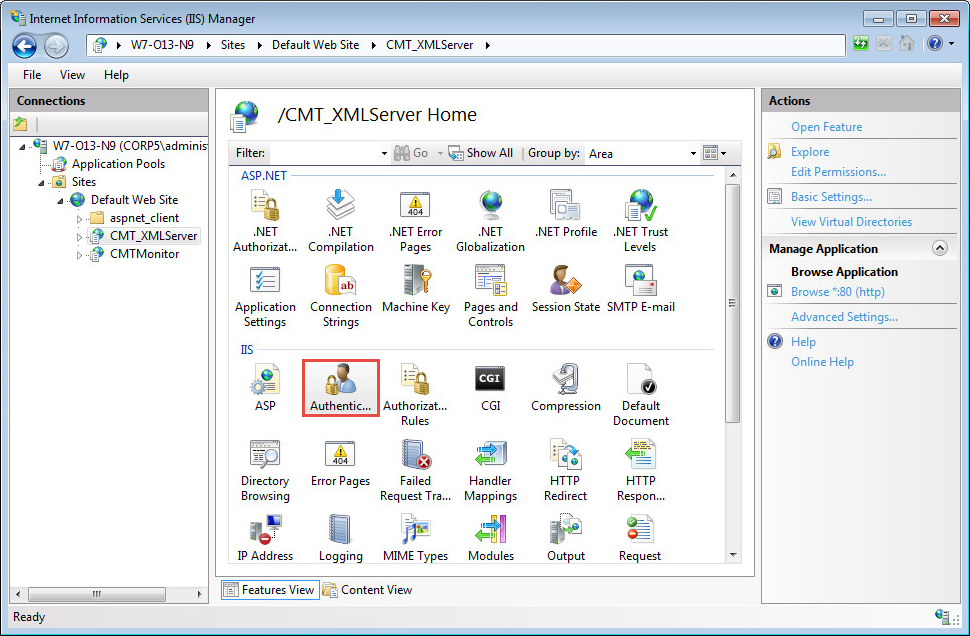Open the Default Document feature
The height and width of the screenshot is (636, 970).
coord(640,395)
